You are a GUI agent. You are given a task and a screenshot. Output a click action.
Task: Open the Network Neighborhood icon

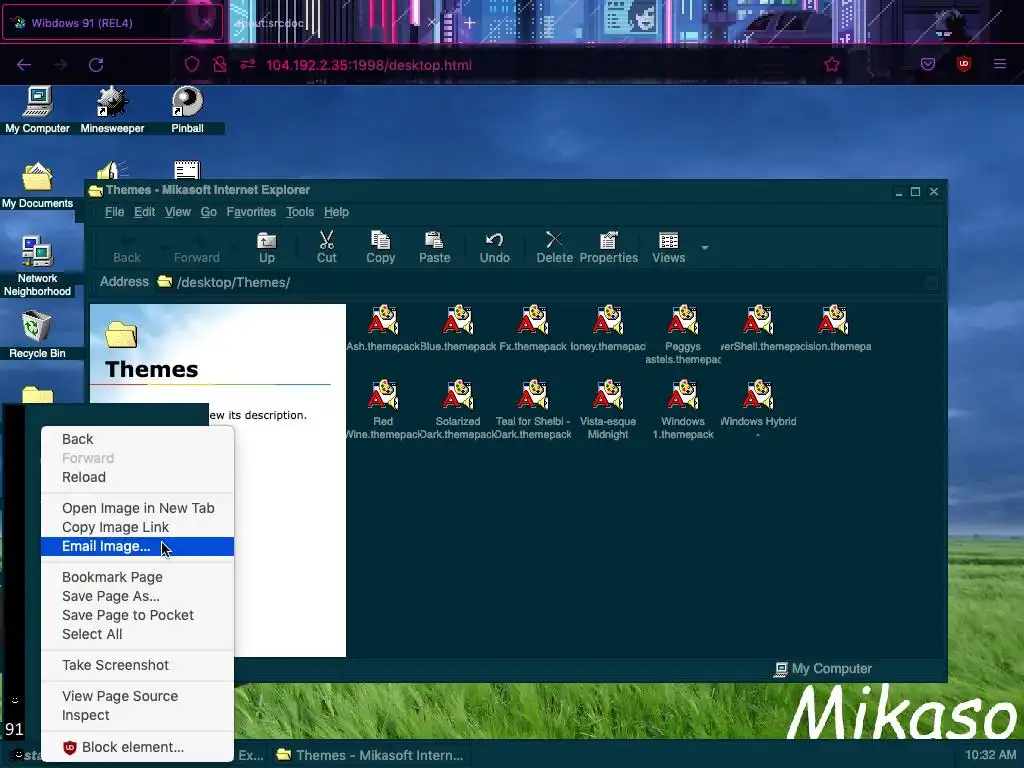(37, 266)
